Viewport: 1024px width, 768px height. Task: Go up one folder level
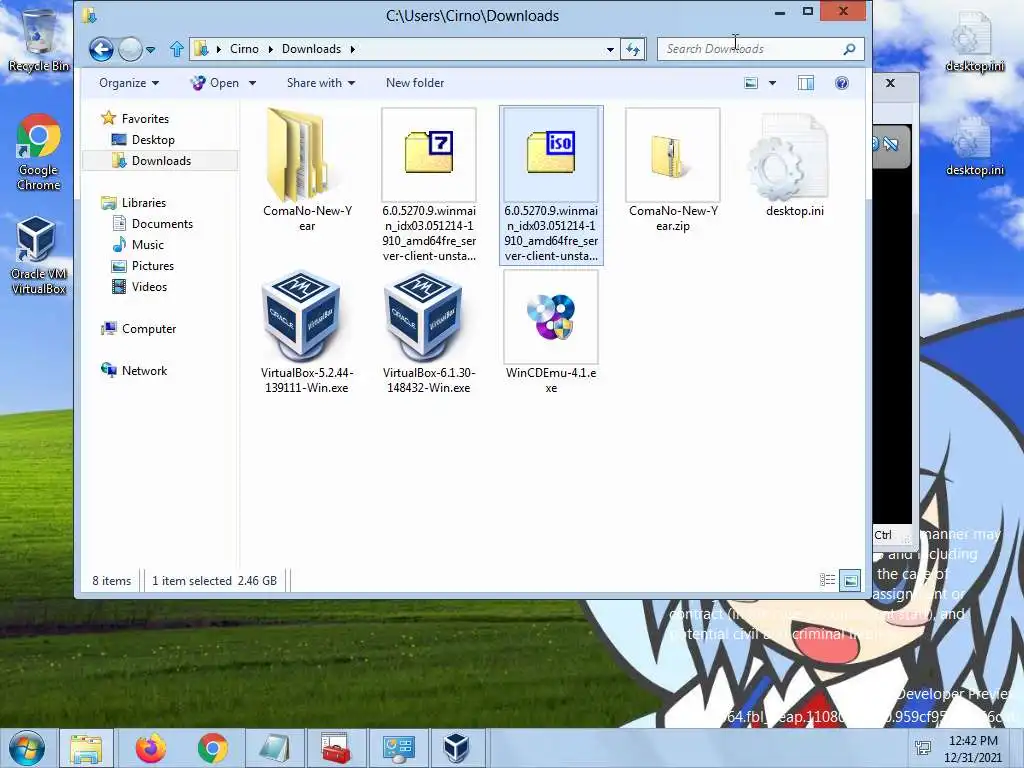[x=176, y=49]
